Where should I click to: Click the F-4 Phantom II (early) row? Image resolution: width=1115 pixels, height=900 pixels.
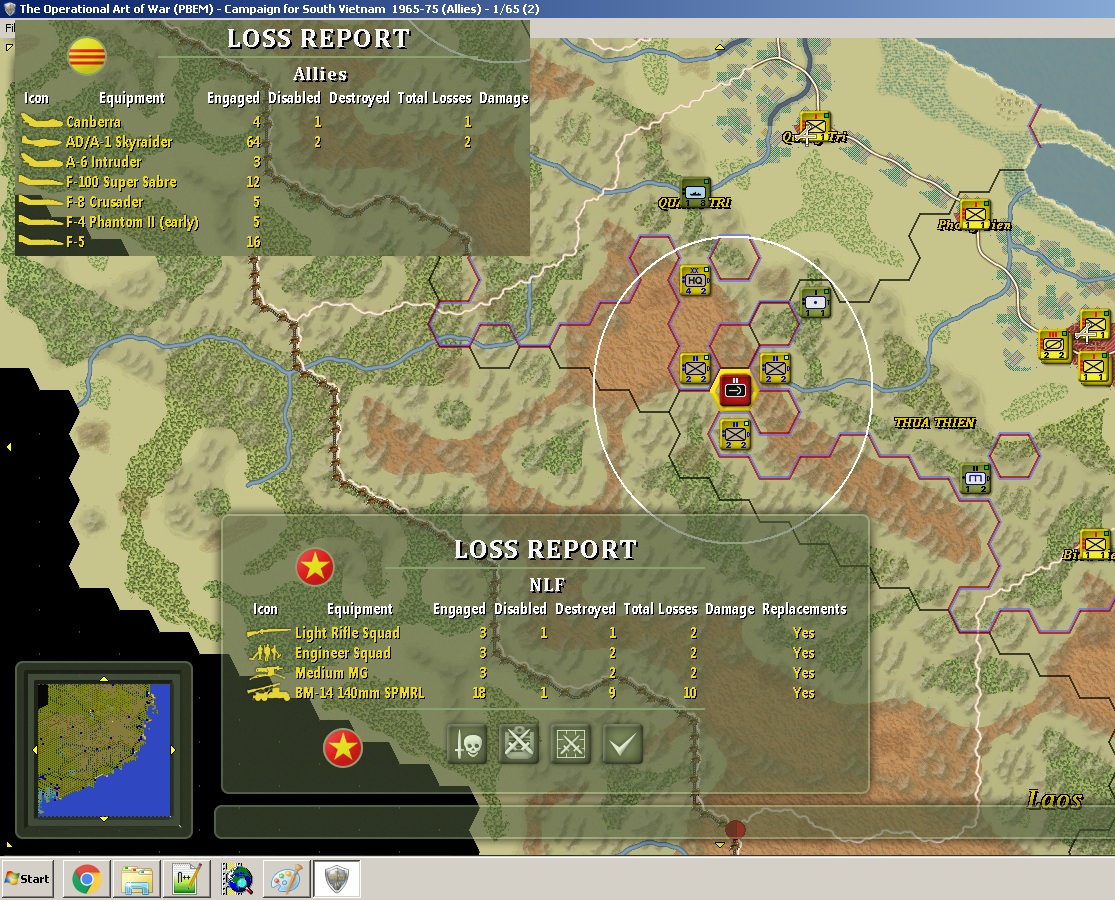pos(272,222)
